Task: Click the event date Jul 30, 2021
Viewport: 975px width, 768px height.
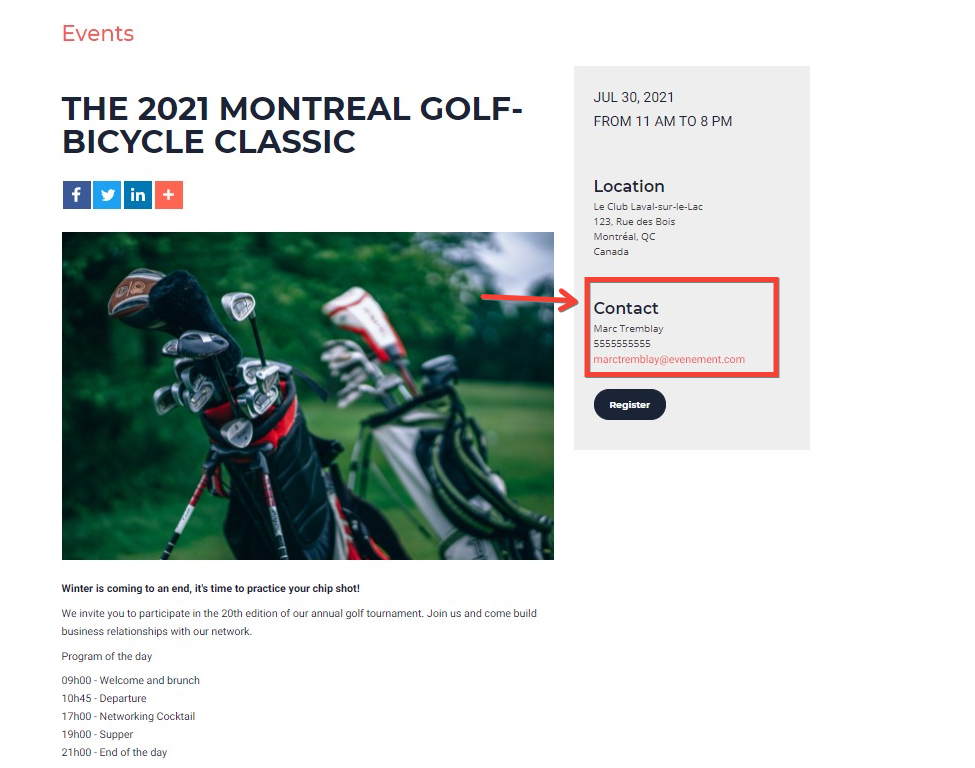Action: click(633, 98)
